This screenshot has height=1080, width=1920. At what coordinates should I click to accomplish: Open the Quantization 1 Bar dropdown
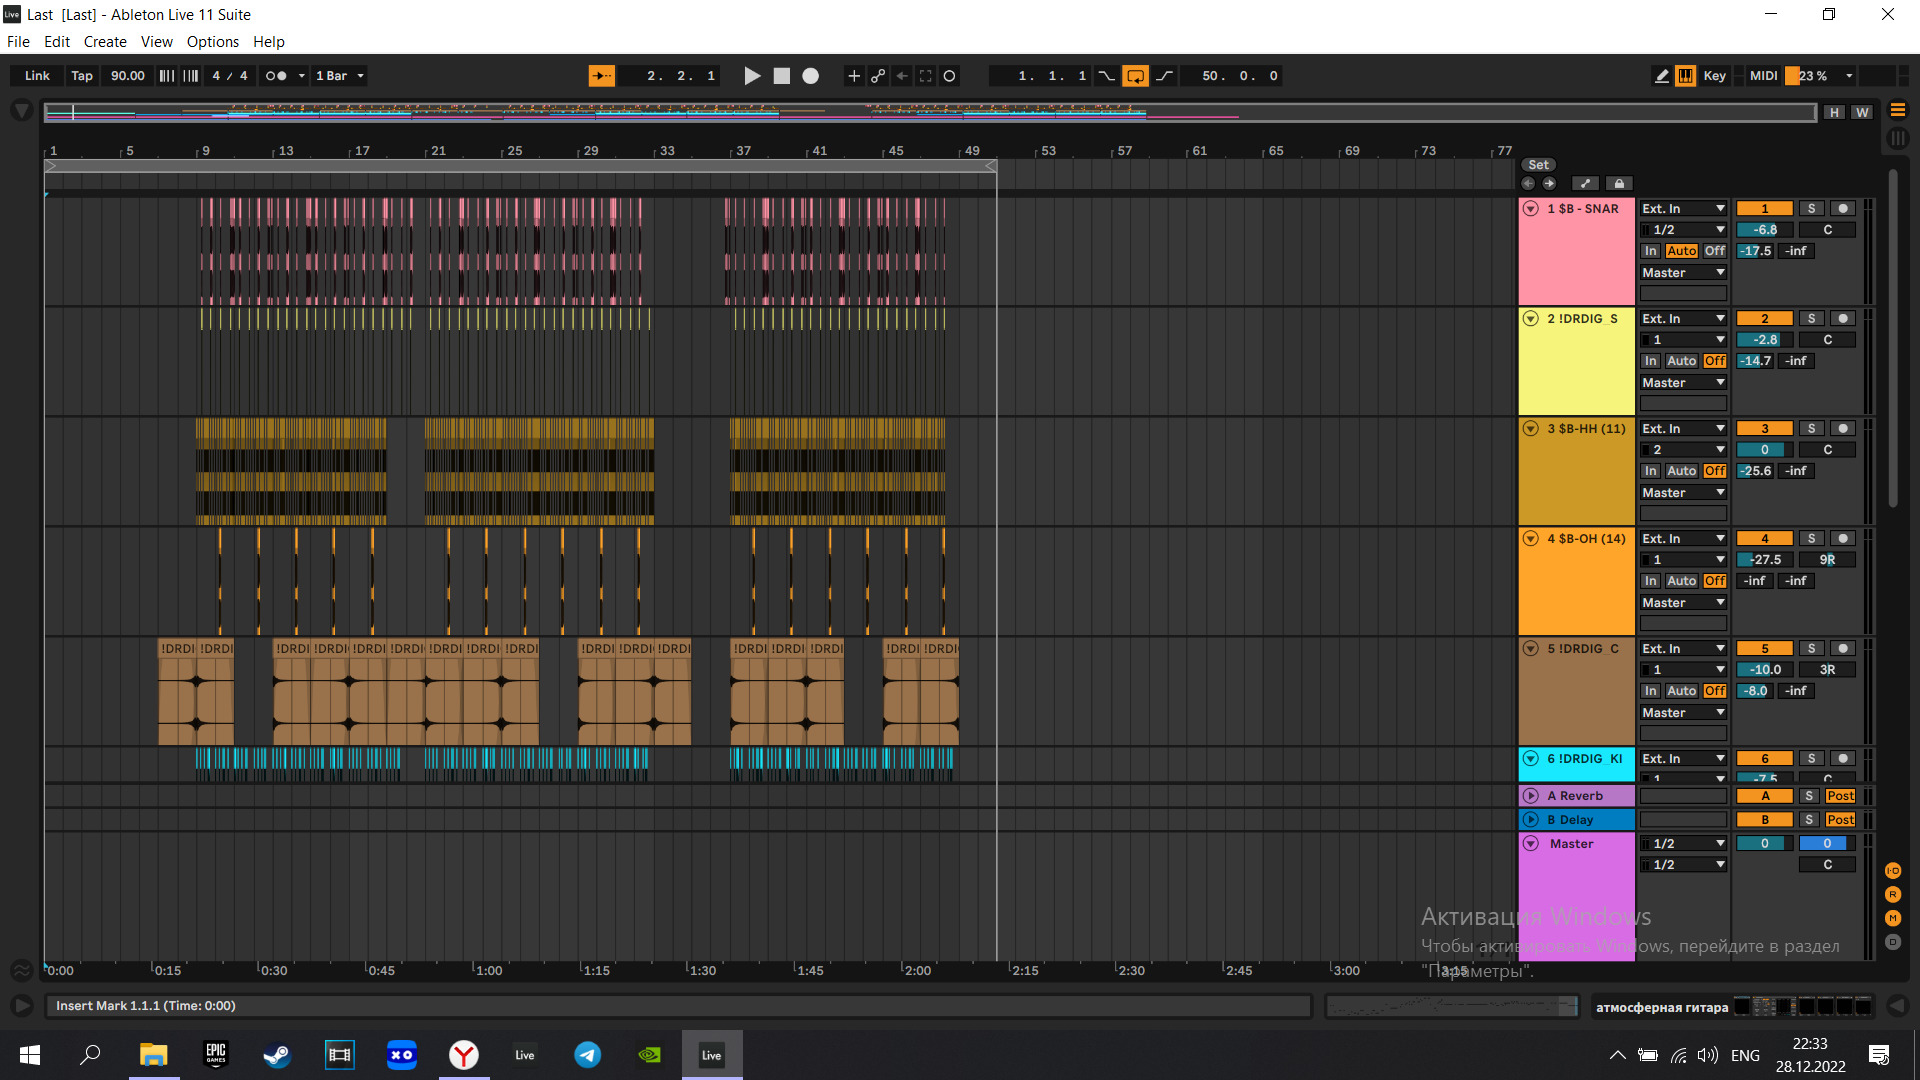340,76
